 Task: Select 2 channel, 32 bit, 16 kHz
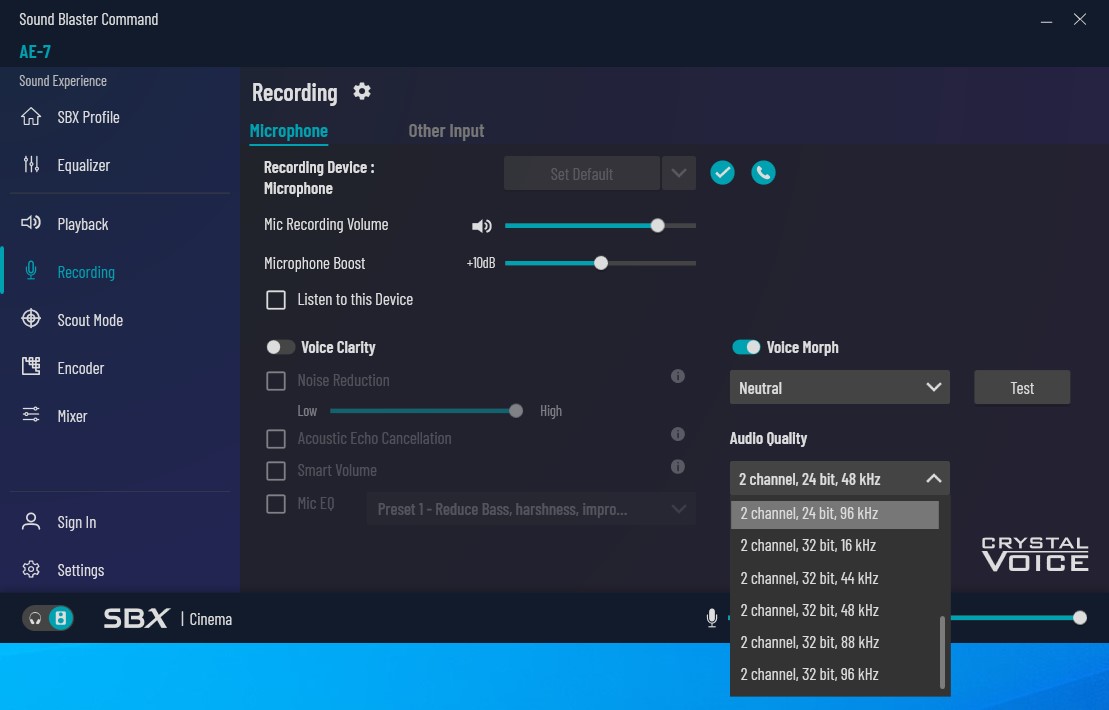(x=835, y=545)
